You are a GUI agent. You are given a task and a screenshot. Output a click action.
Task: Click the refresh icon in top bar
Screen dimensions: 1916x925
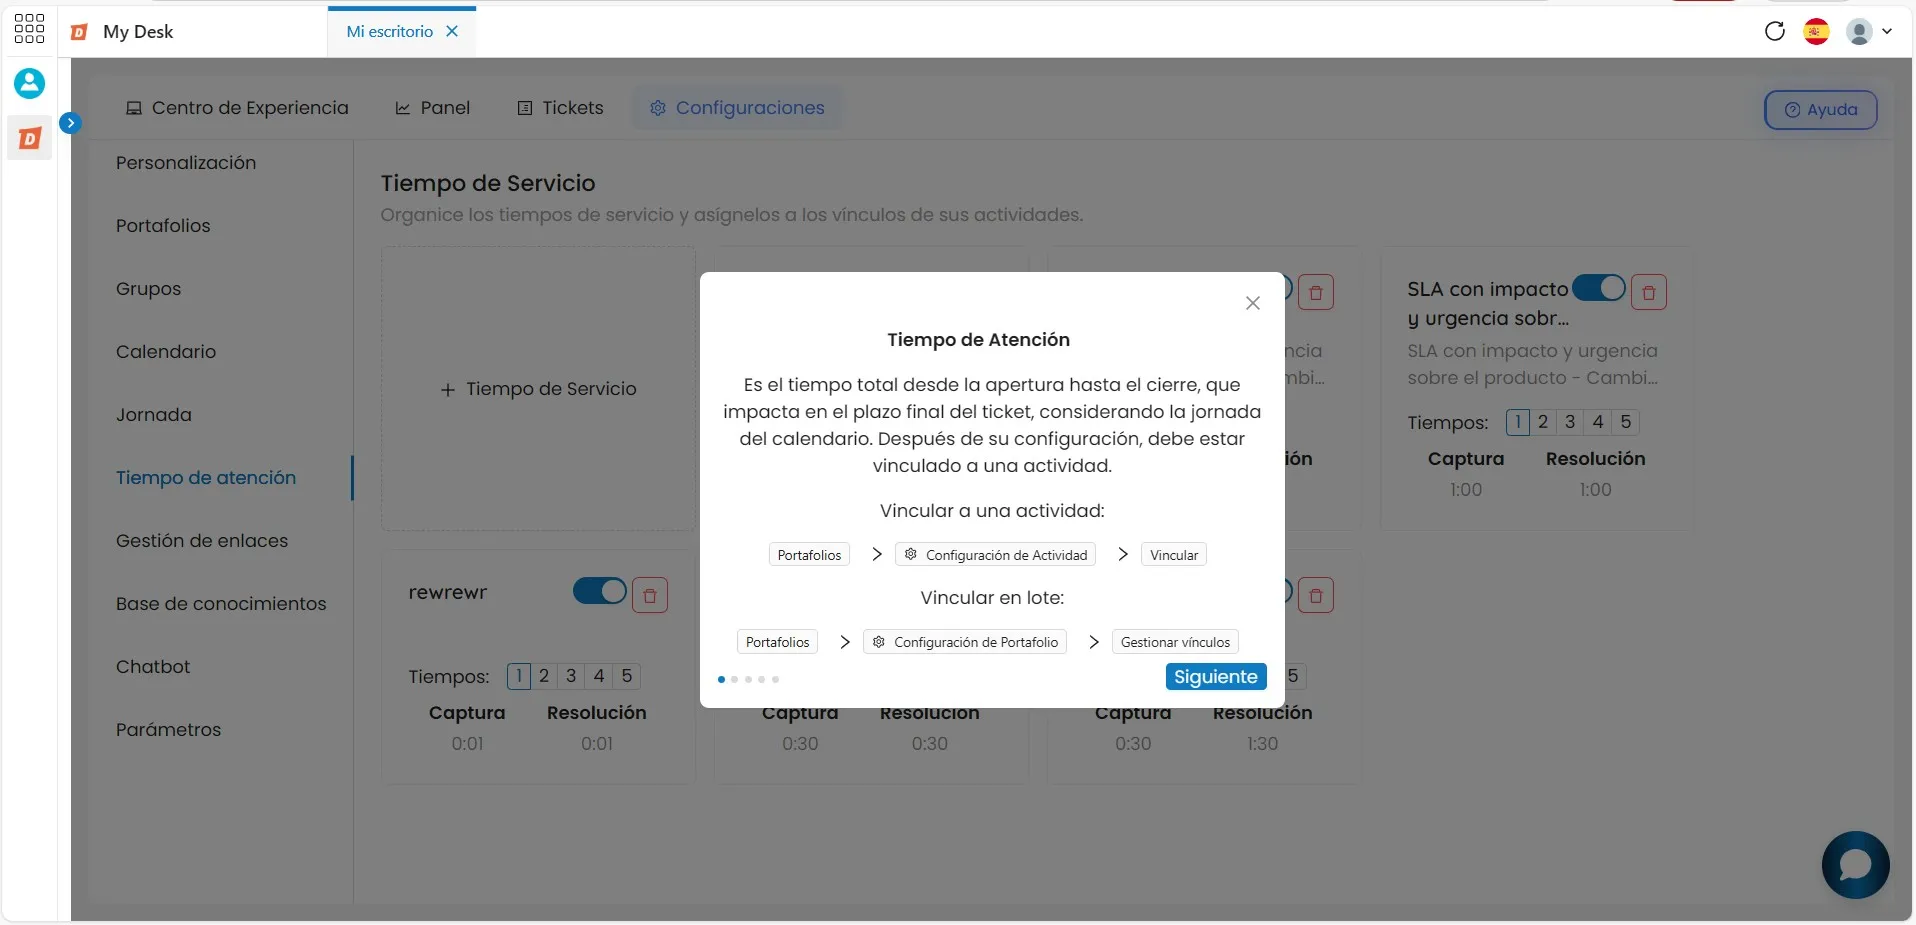pos(1775,31)
